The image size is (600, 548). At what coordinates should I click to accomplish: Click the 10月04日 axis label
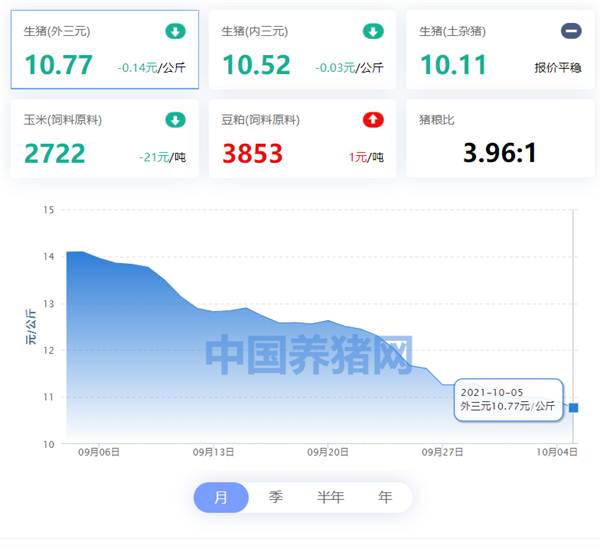[x=557, y=453]
